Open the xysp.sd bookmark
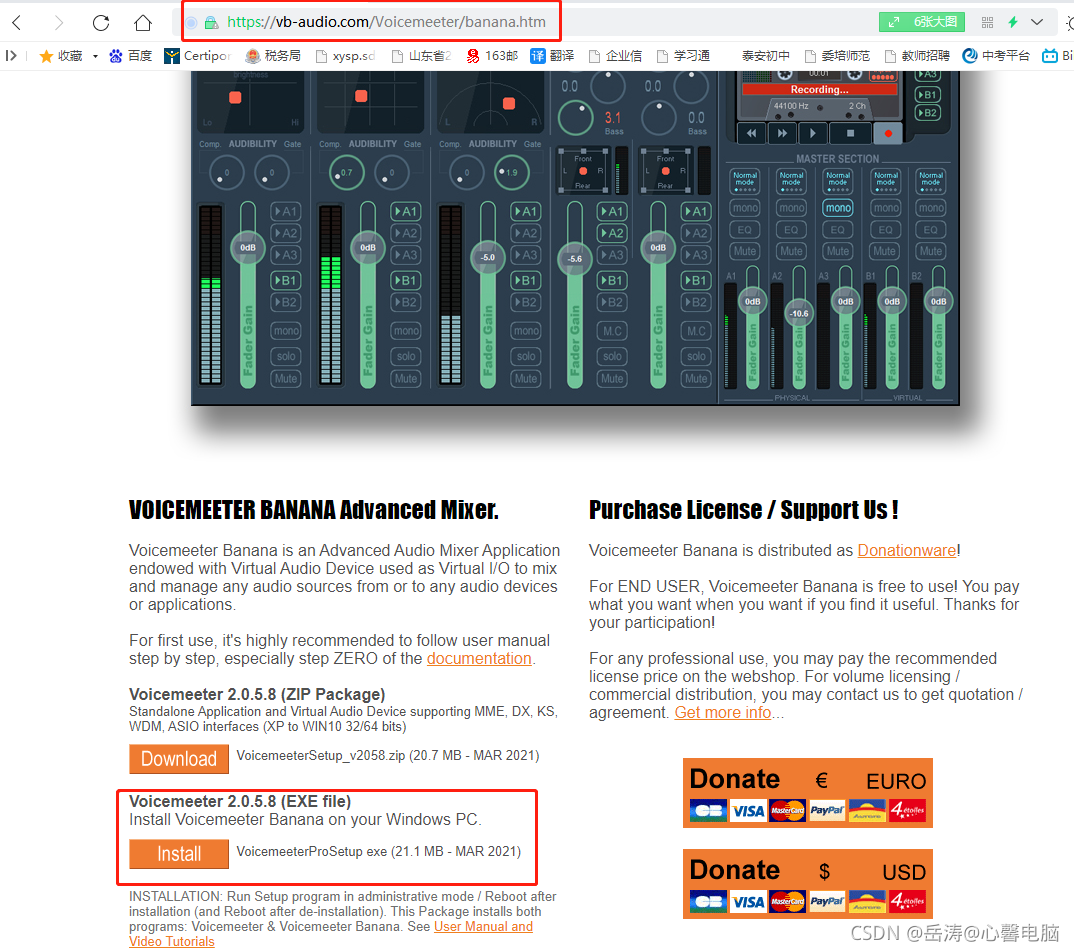The width and height of the screenshot is (1074, 951). click(x=345, y=55)
